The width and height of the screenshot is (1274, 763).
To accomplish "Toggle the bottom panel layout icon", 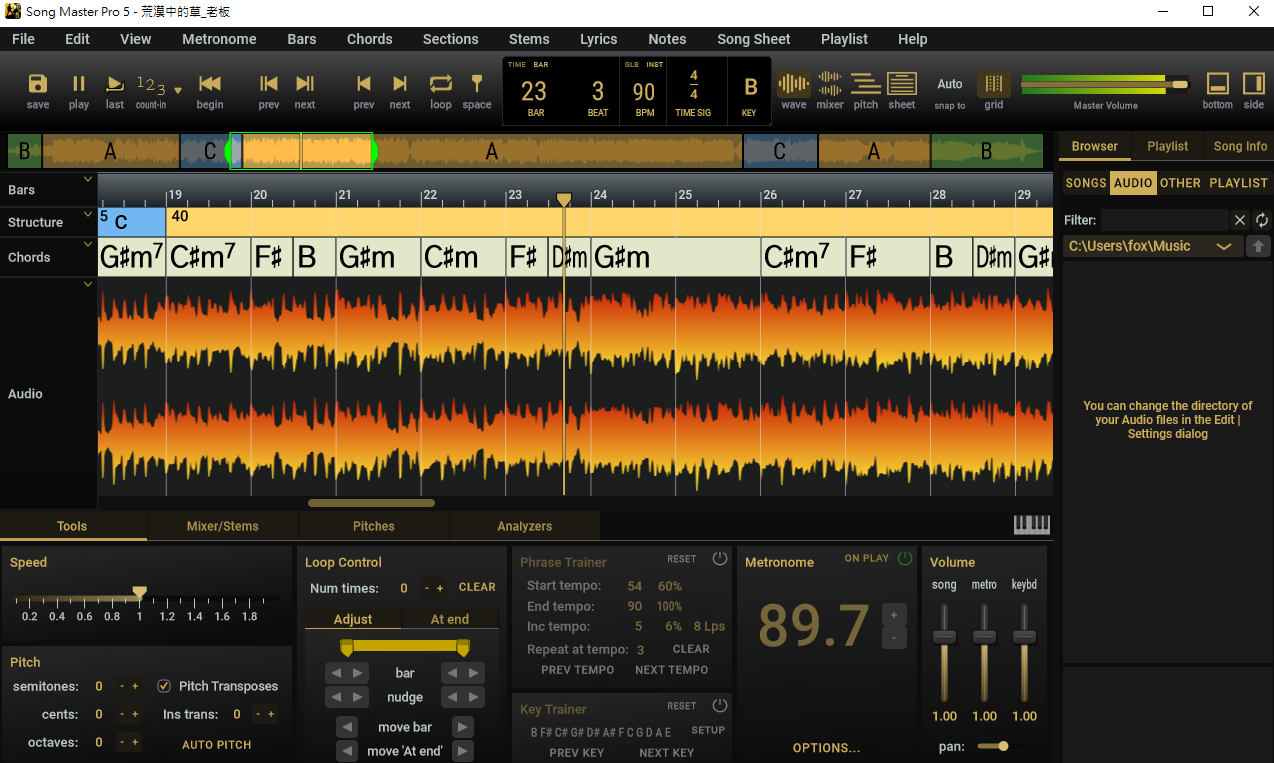I will [x=1218, y=84].
